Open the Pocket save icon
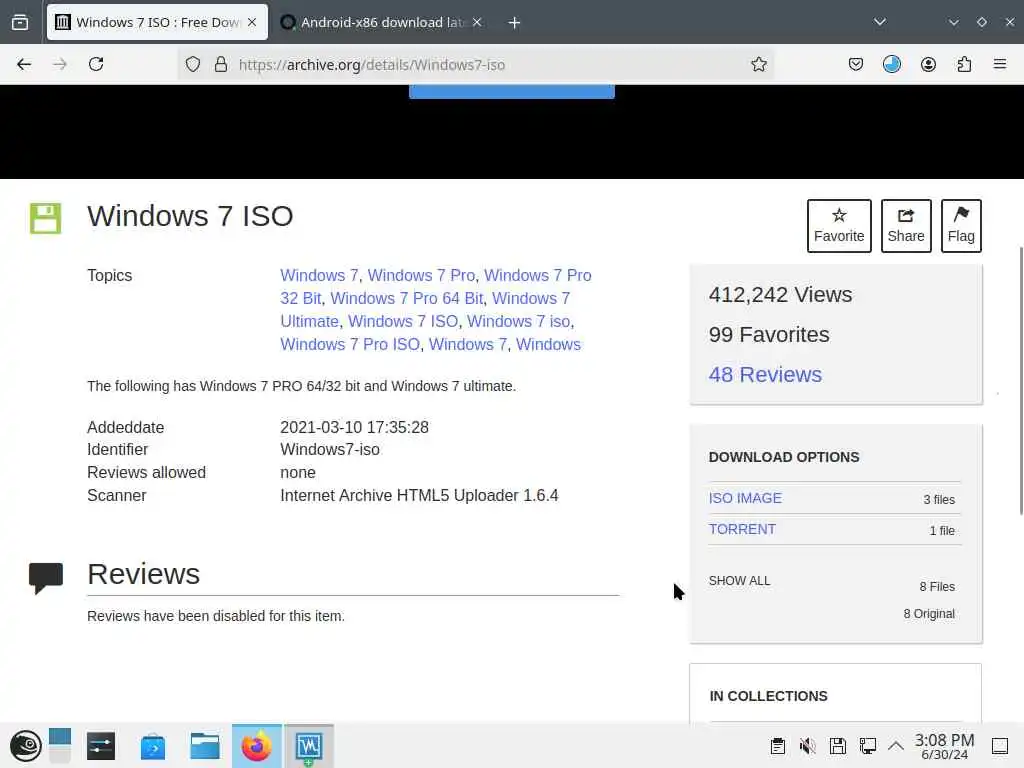The height and width of the screenshot is (768, 1024). pyautogui.click(x=856, y=64)
